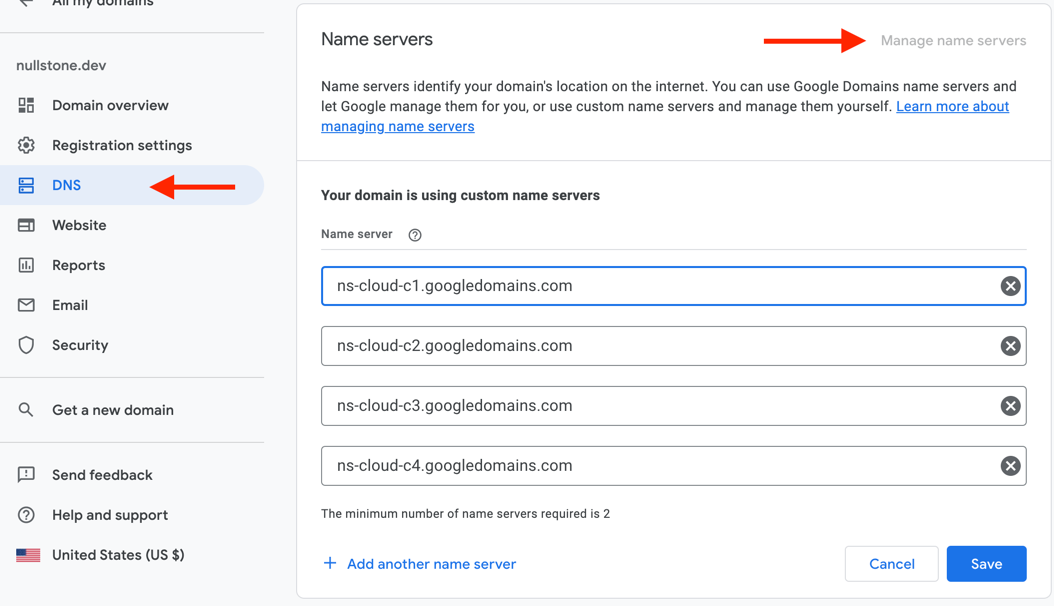Open Reports using its chart icon
Viewport: 1054px width, 606px height.
(28, 265)
